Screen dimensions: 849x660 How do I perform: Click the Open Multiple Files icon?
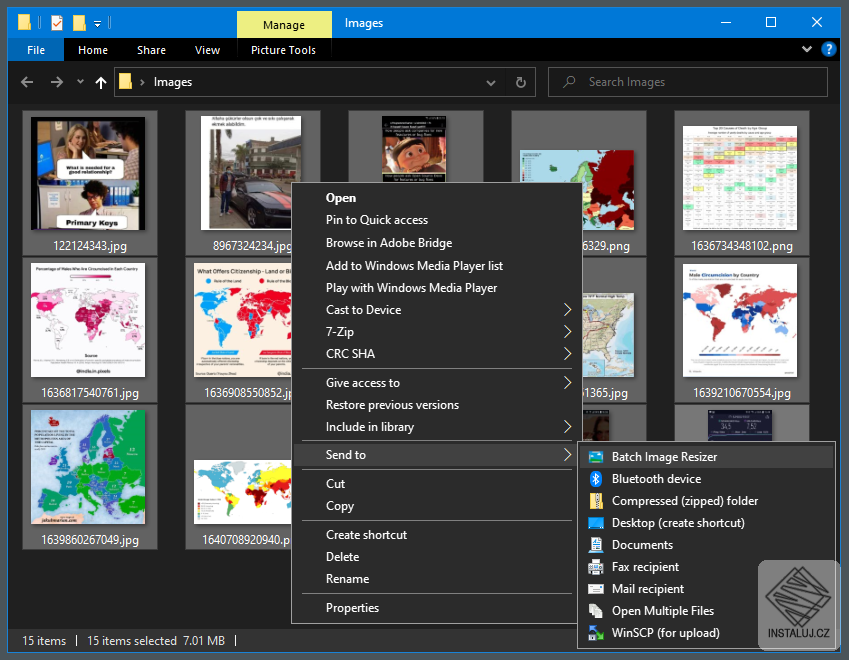(596, 611)
